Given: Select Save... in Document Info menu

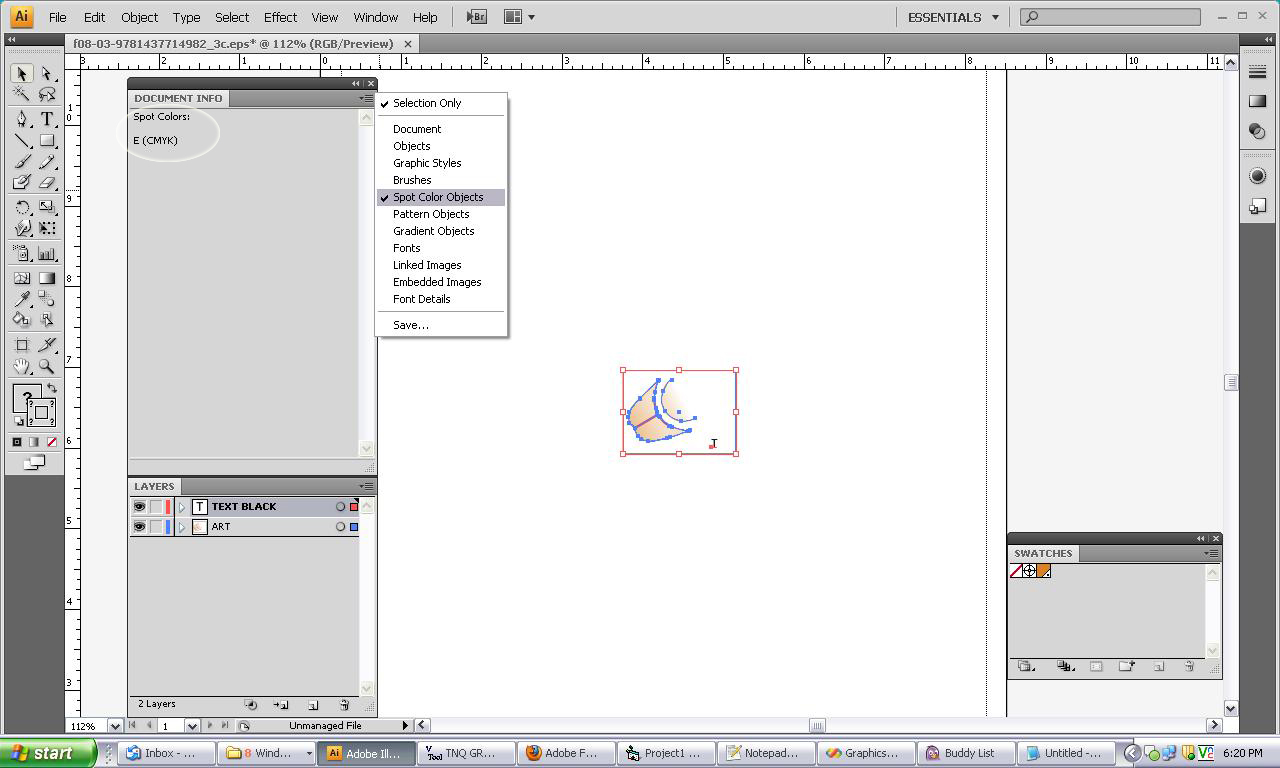Looking at the screenshot, I should click(x=441, y=325).
